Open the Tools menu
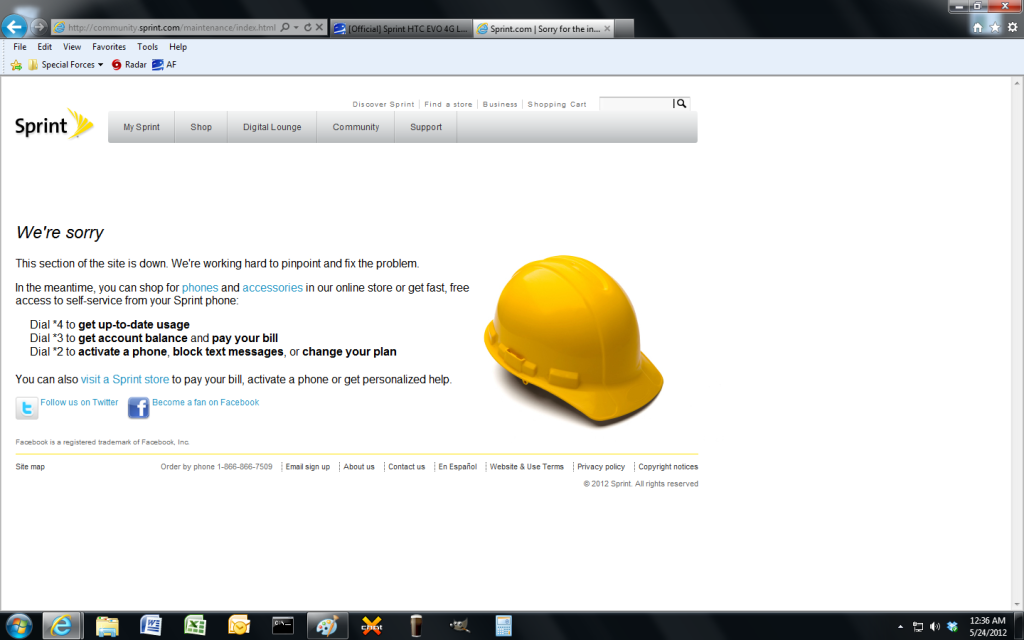This screenshot has width=1024, height=640. click(x=148, y=47)
